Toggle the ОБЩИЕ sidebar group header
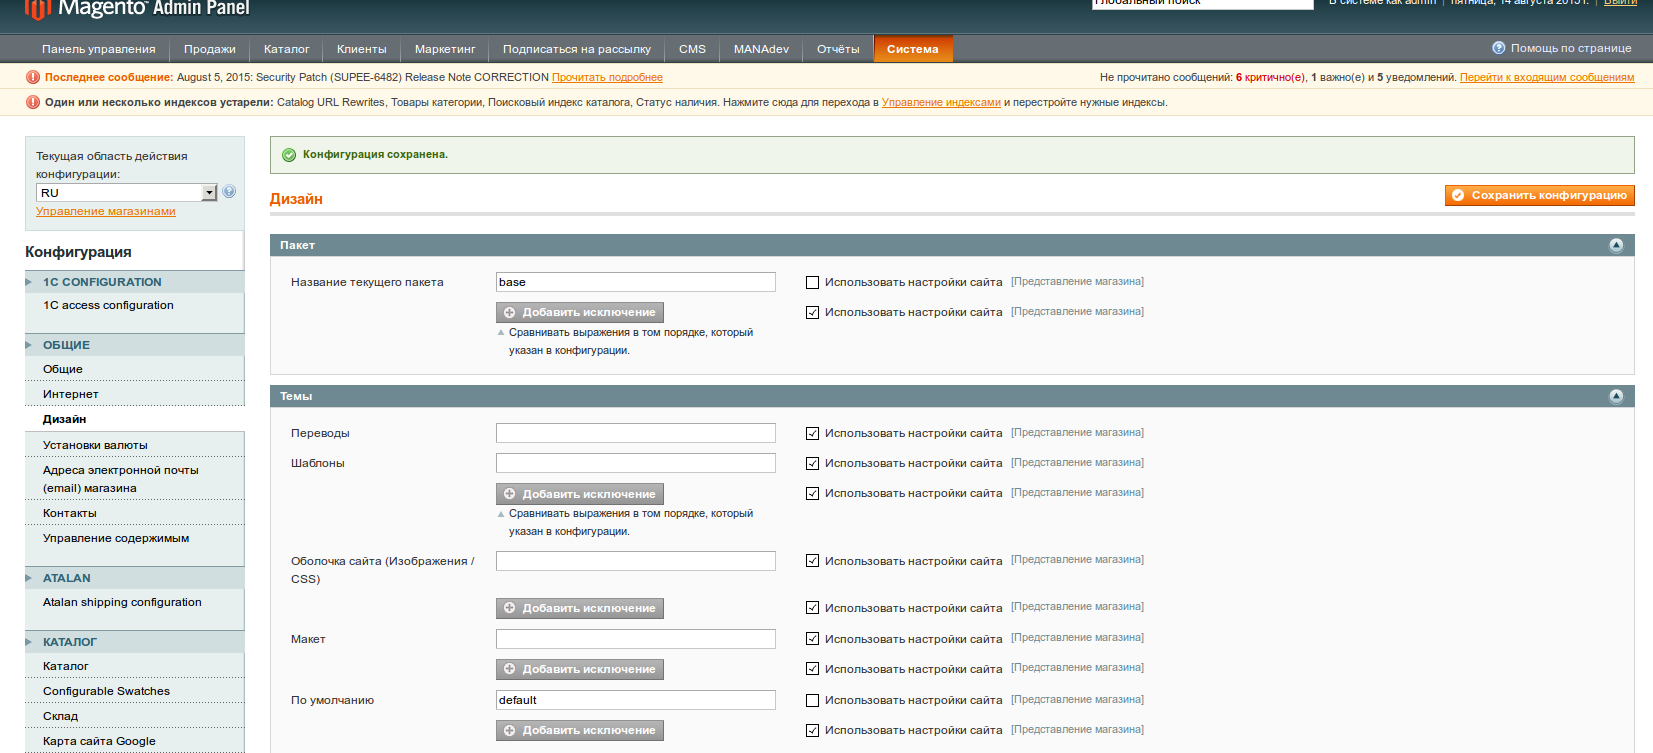Viewport: 1653px width, 753px height. pos(134,345)
